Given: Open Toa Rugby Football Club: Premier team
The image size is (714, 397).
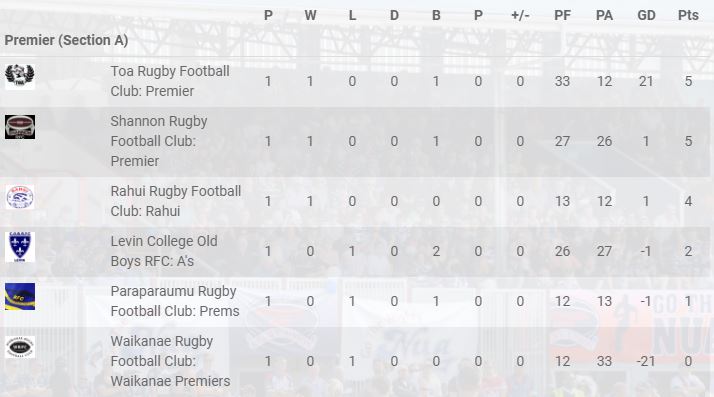Looking at the screenshot, I should click(170, 81).
